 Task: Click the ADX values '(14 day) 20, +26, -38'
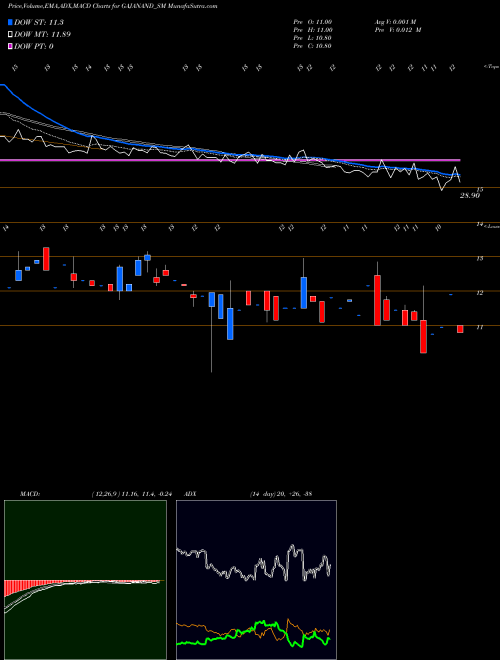281,494
